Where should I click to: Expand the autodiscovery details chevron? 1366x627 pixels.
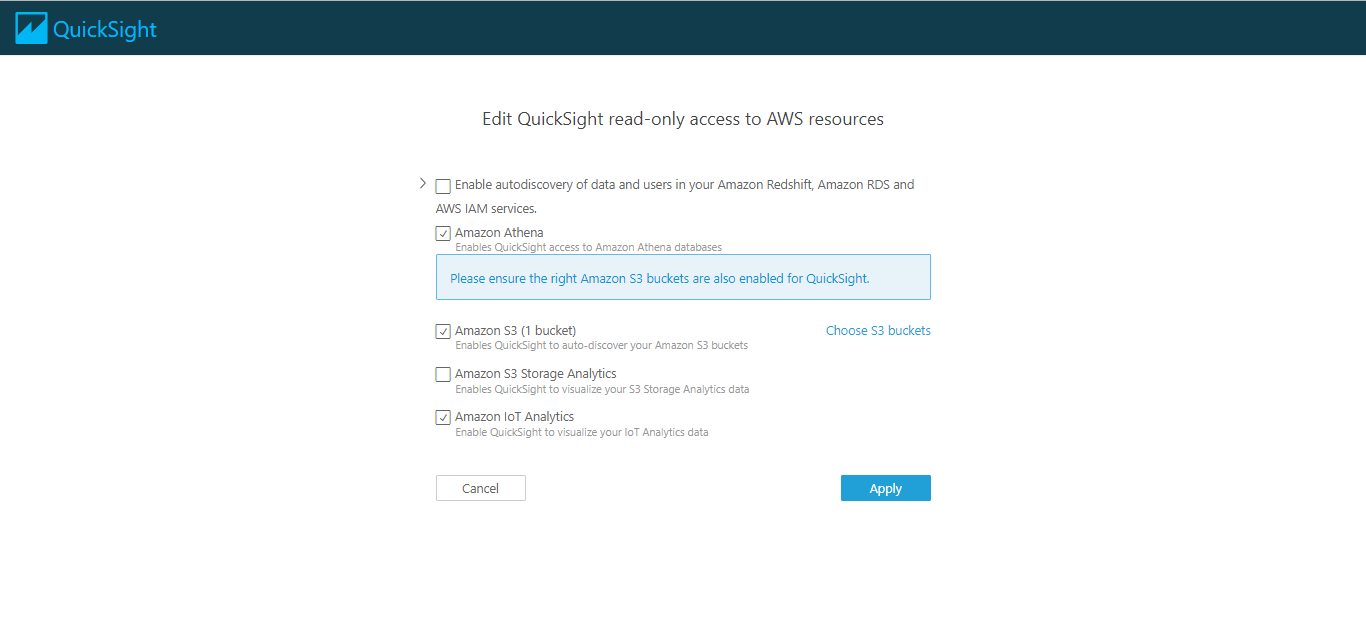click(422, 183)
